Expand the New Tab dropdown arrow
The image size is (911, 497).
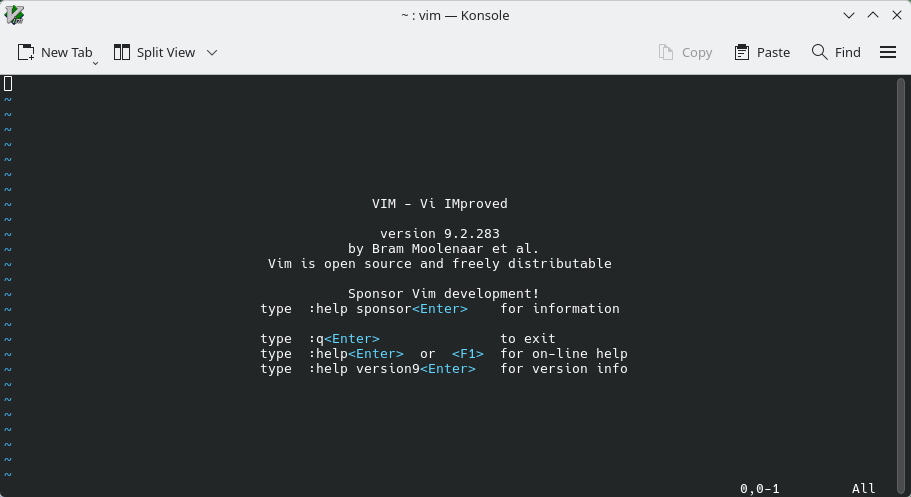96,62
